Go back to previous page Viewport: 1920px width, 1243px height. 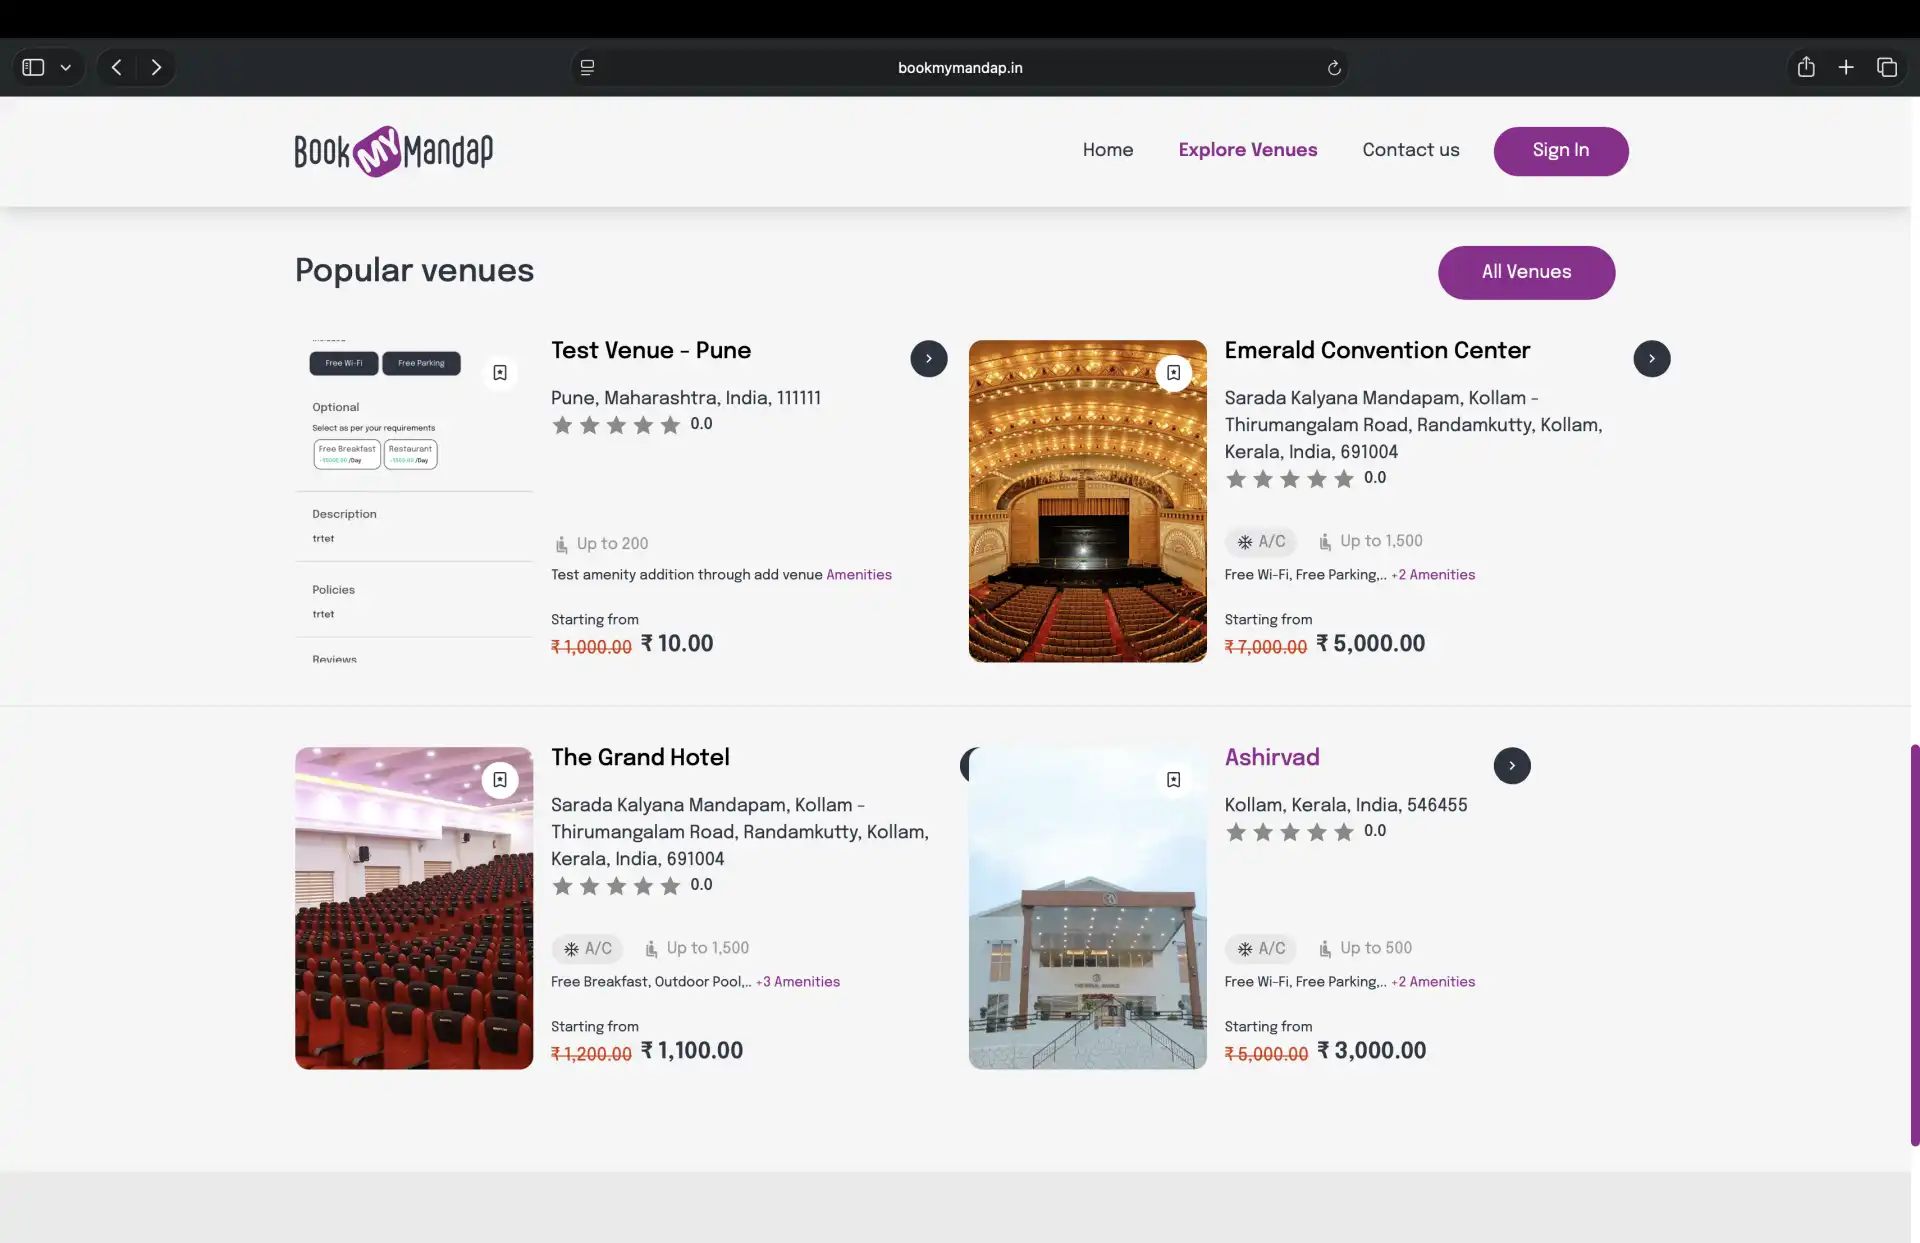pos(117,67)
